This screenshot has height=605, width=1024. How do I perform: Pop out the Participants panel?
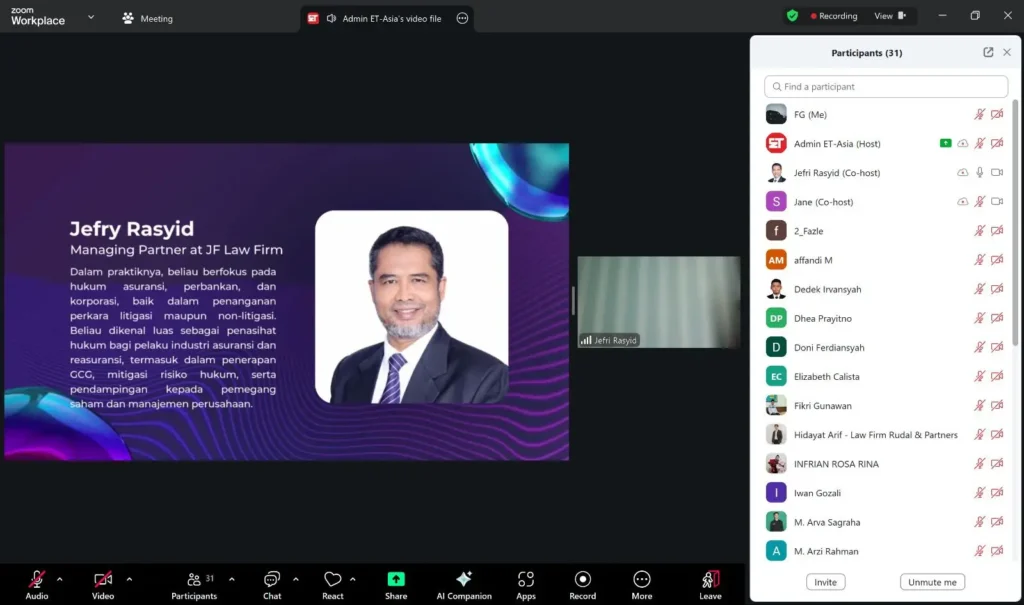click(x=988, y=53)
